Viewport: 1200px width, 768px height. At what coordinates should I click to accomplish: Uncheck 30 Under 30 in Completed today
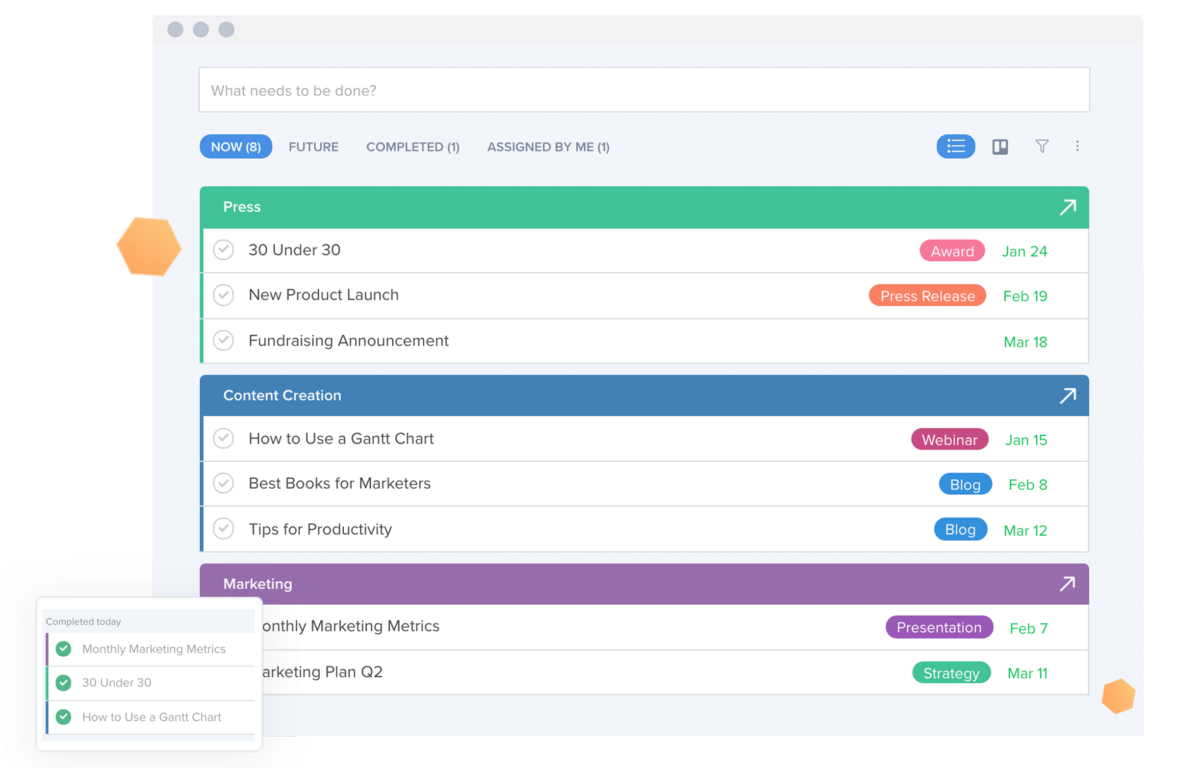coord(64,683)
